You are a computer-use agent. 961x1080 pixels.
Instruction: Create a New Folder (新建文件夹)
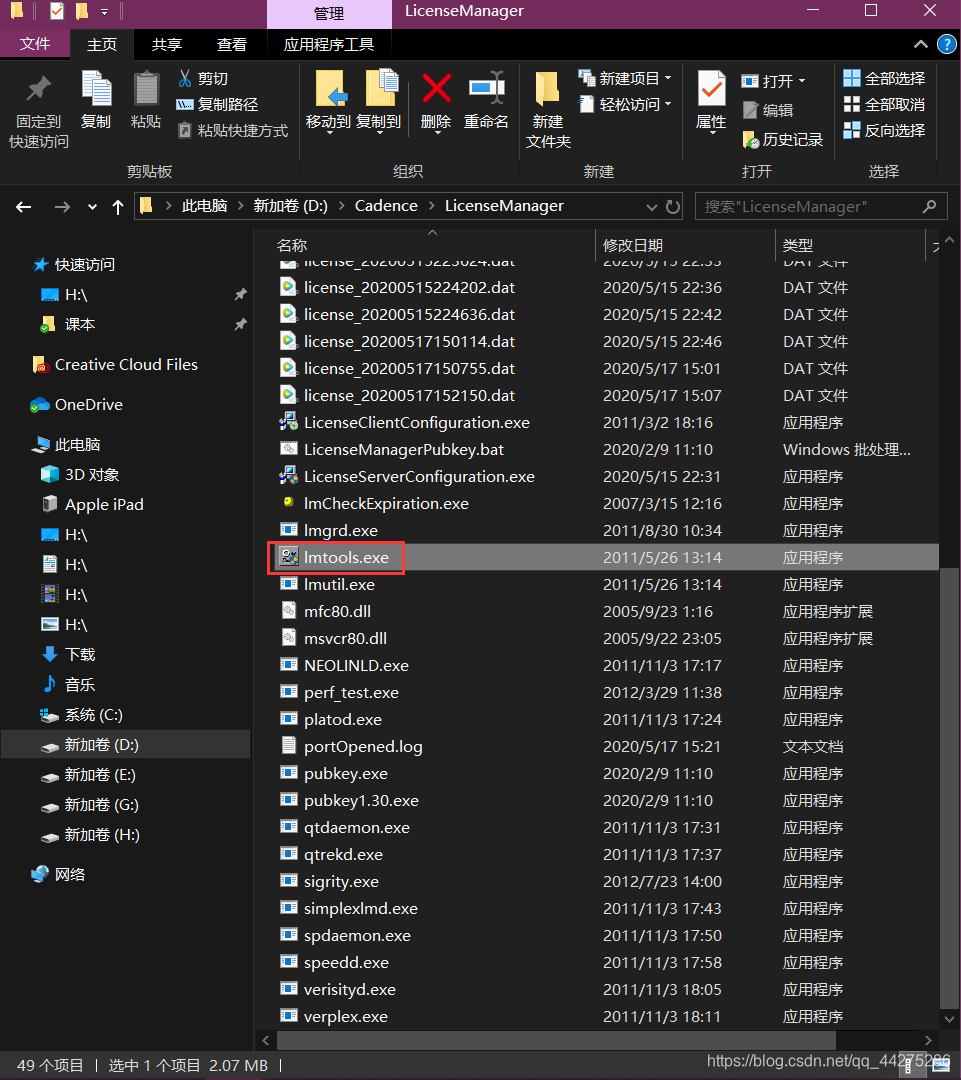[x=548, y=110]
